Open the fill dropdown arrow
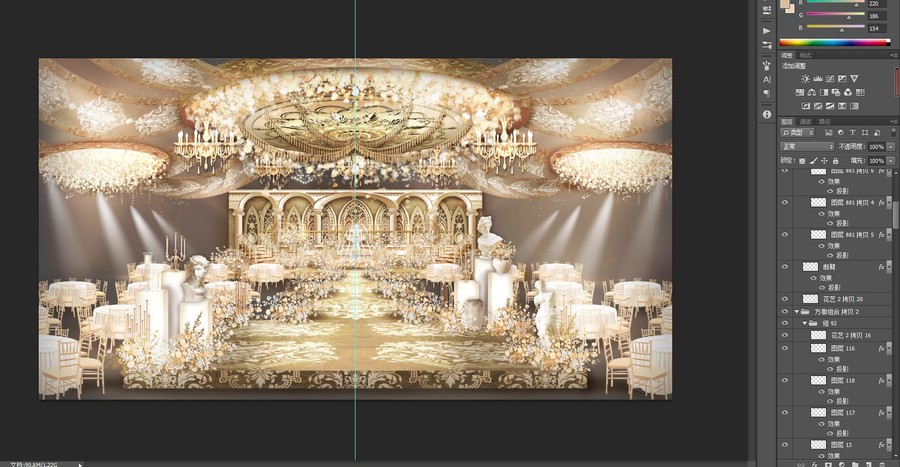Image resolution: width=900 pixels, height=467 pixels. click(x=891, y=161)
